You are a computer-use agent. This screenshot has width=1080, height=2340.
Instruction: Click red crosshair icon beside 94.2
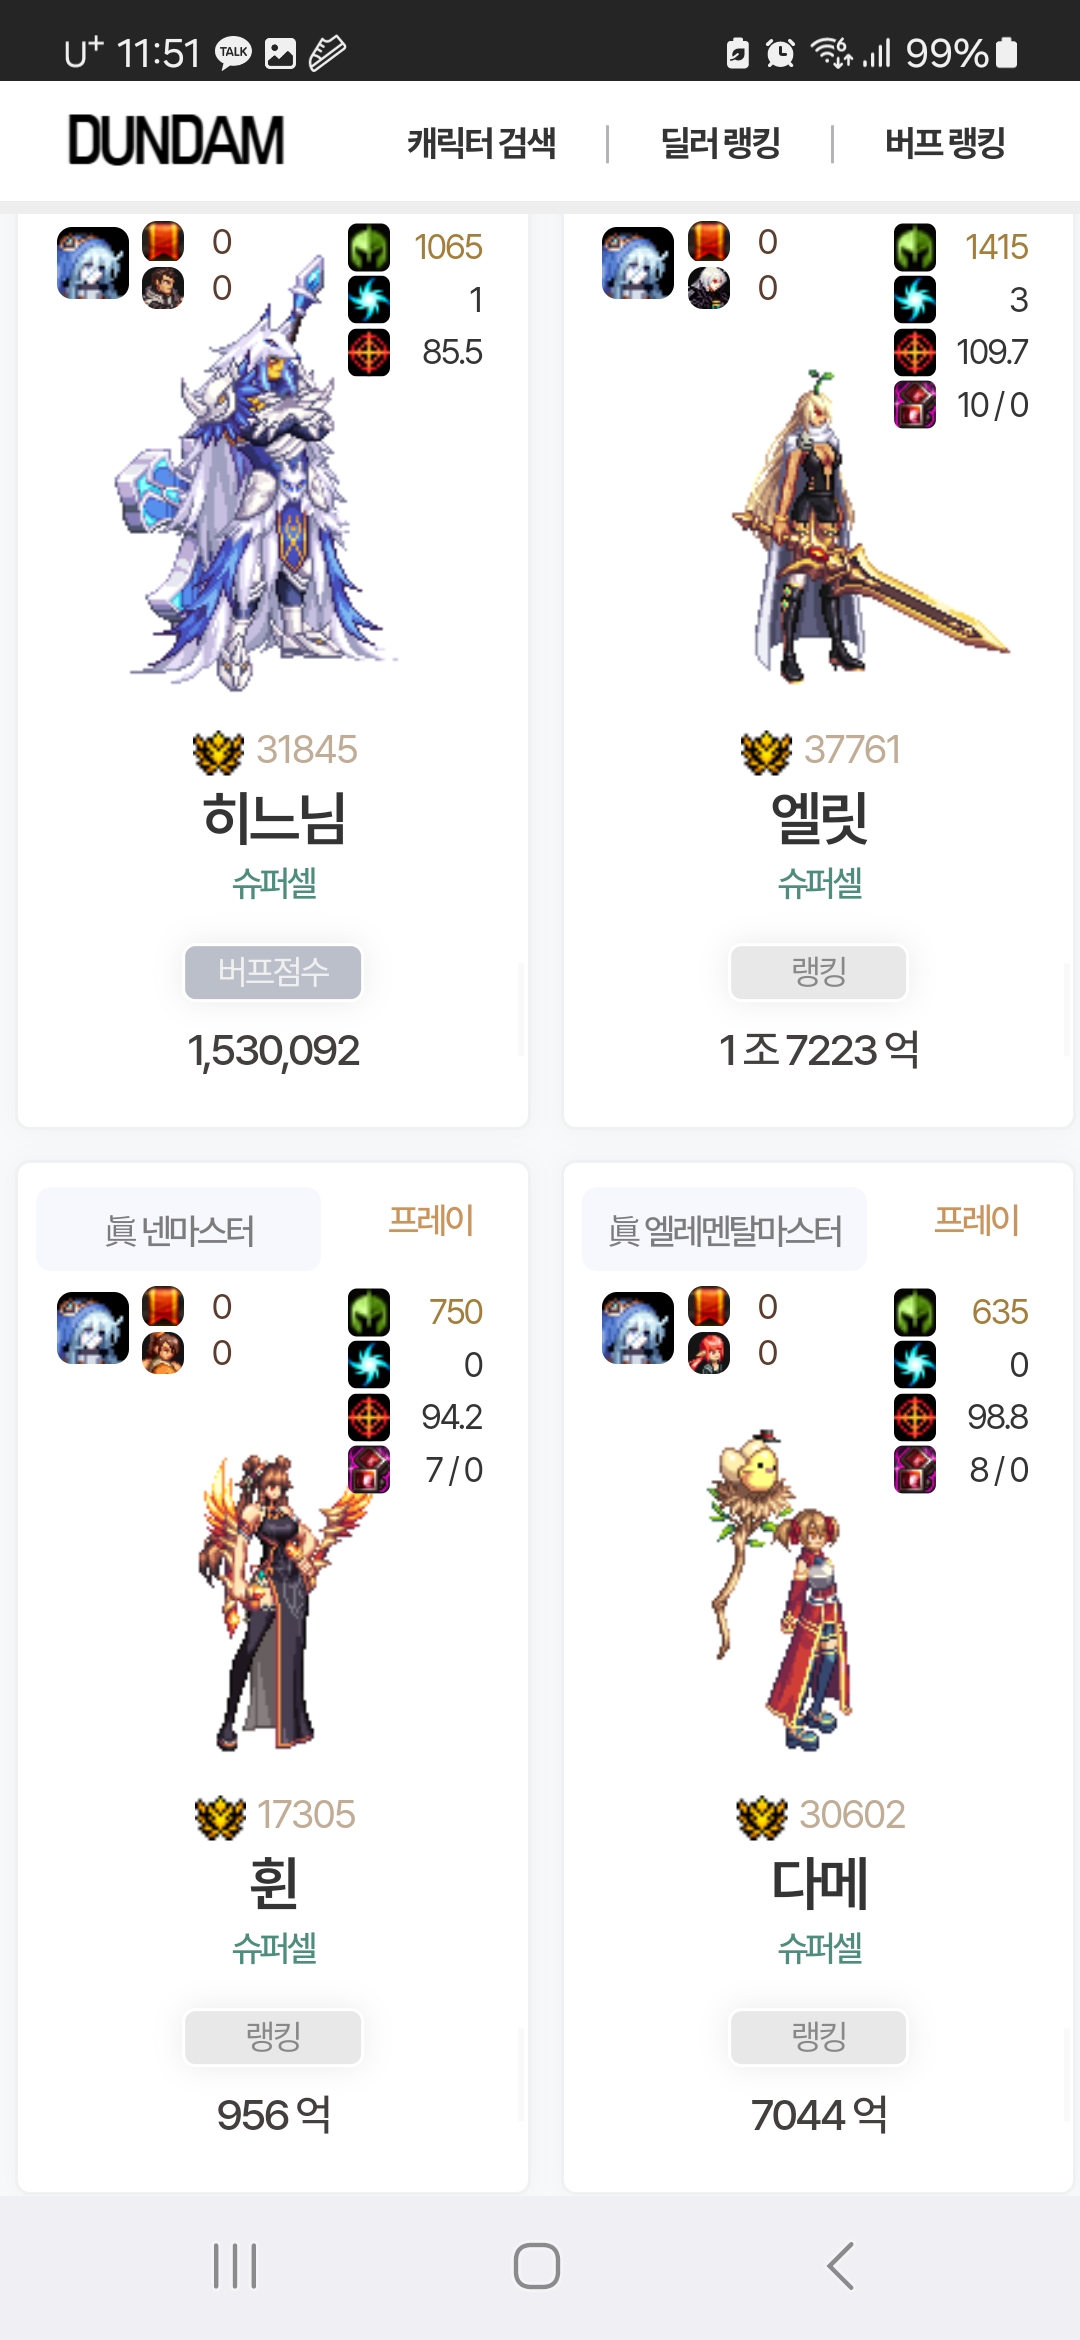[369, 1417]
